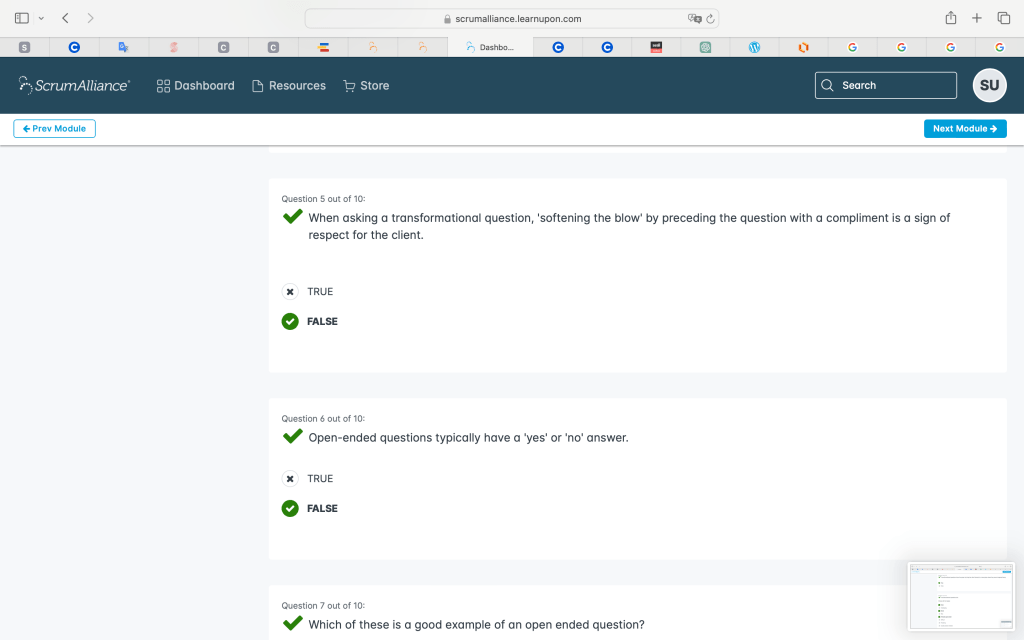Go to the Prev Module
Viewport: 1024px width, 640px height.
pos(55,129)
